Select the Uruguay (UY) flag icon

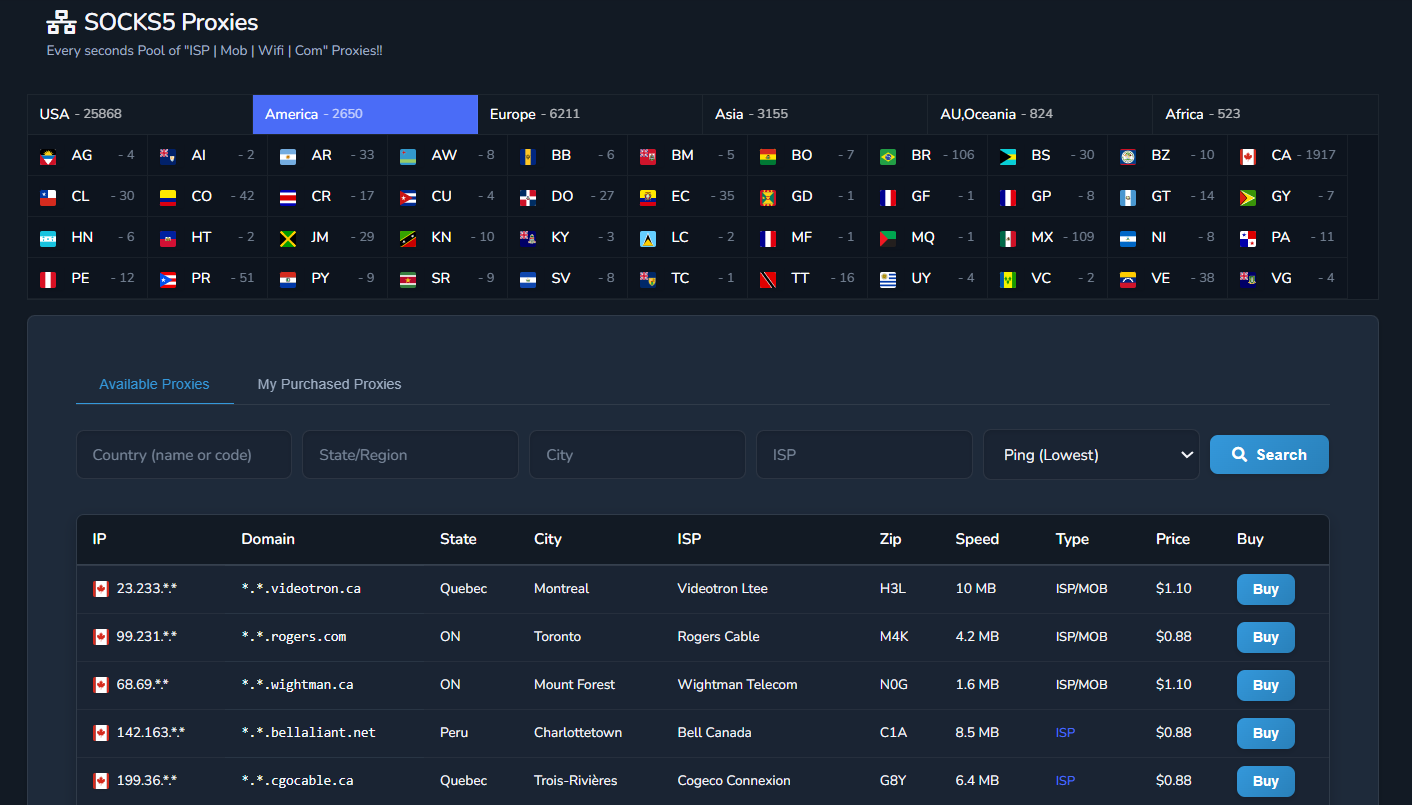point(888,279)
